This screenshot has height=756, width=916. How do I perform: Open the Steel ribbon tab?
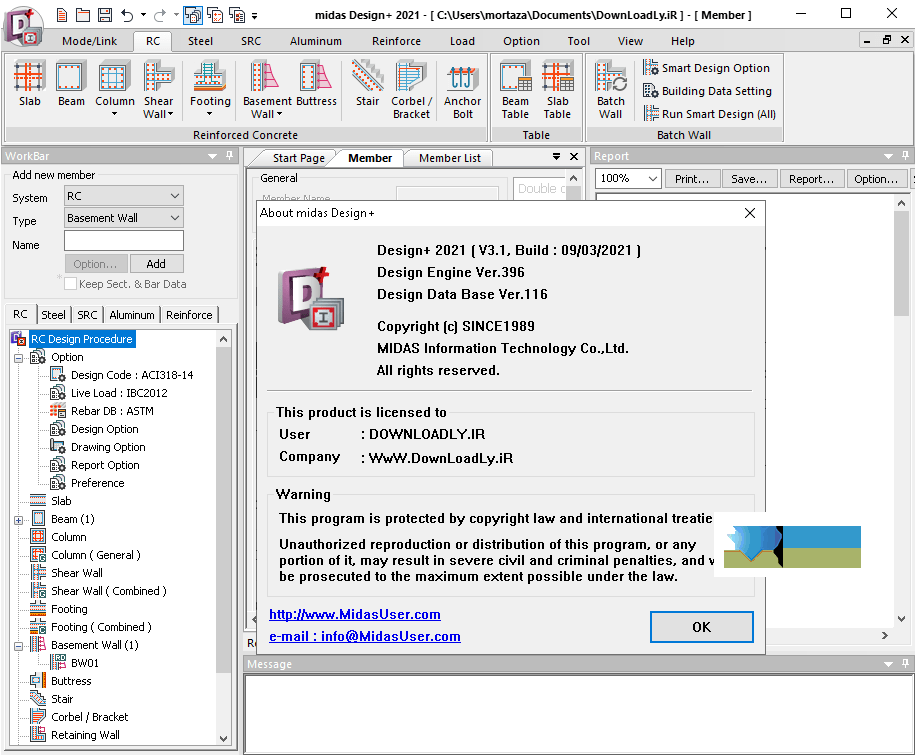[200, 41]
